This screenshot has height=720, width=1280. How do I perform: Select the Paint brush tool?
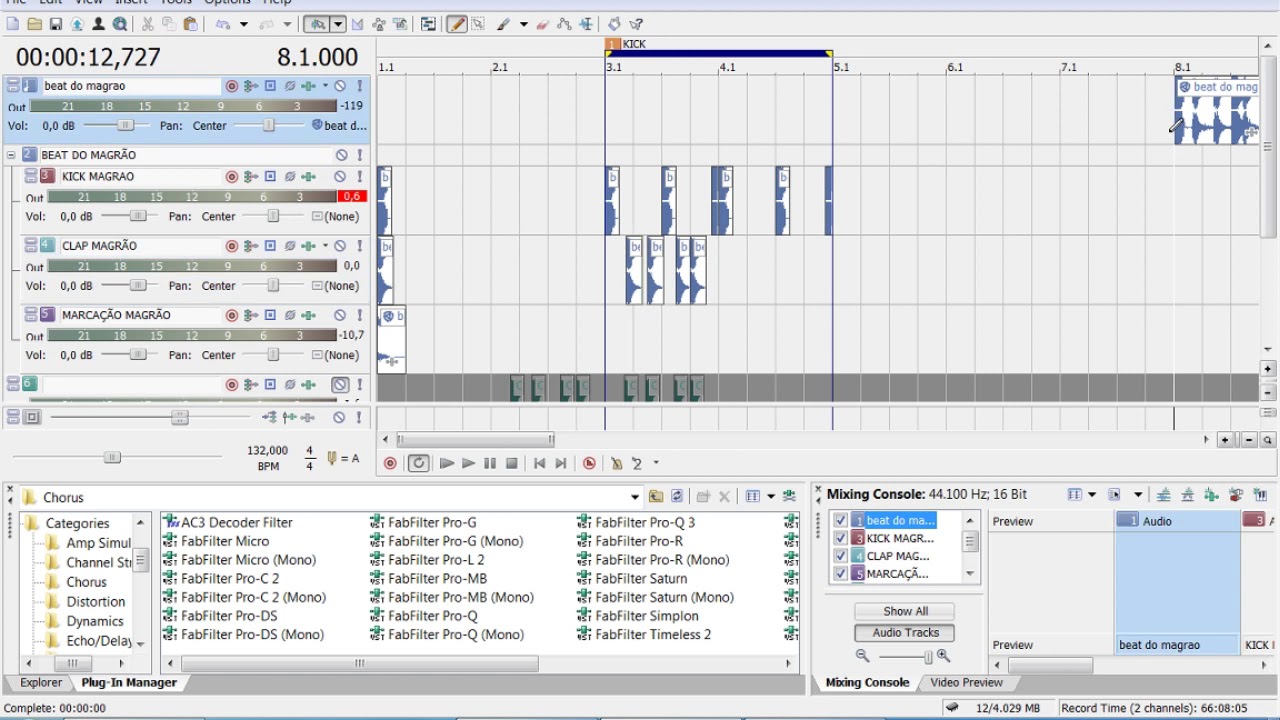(503, 24)
